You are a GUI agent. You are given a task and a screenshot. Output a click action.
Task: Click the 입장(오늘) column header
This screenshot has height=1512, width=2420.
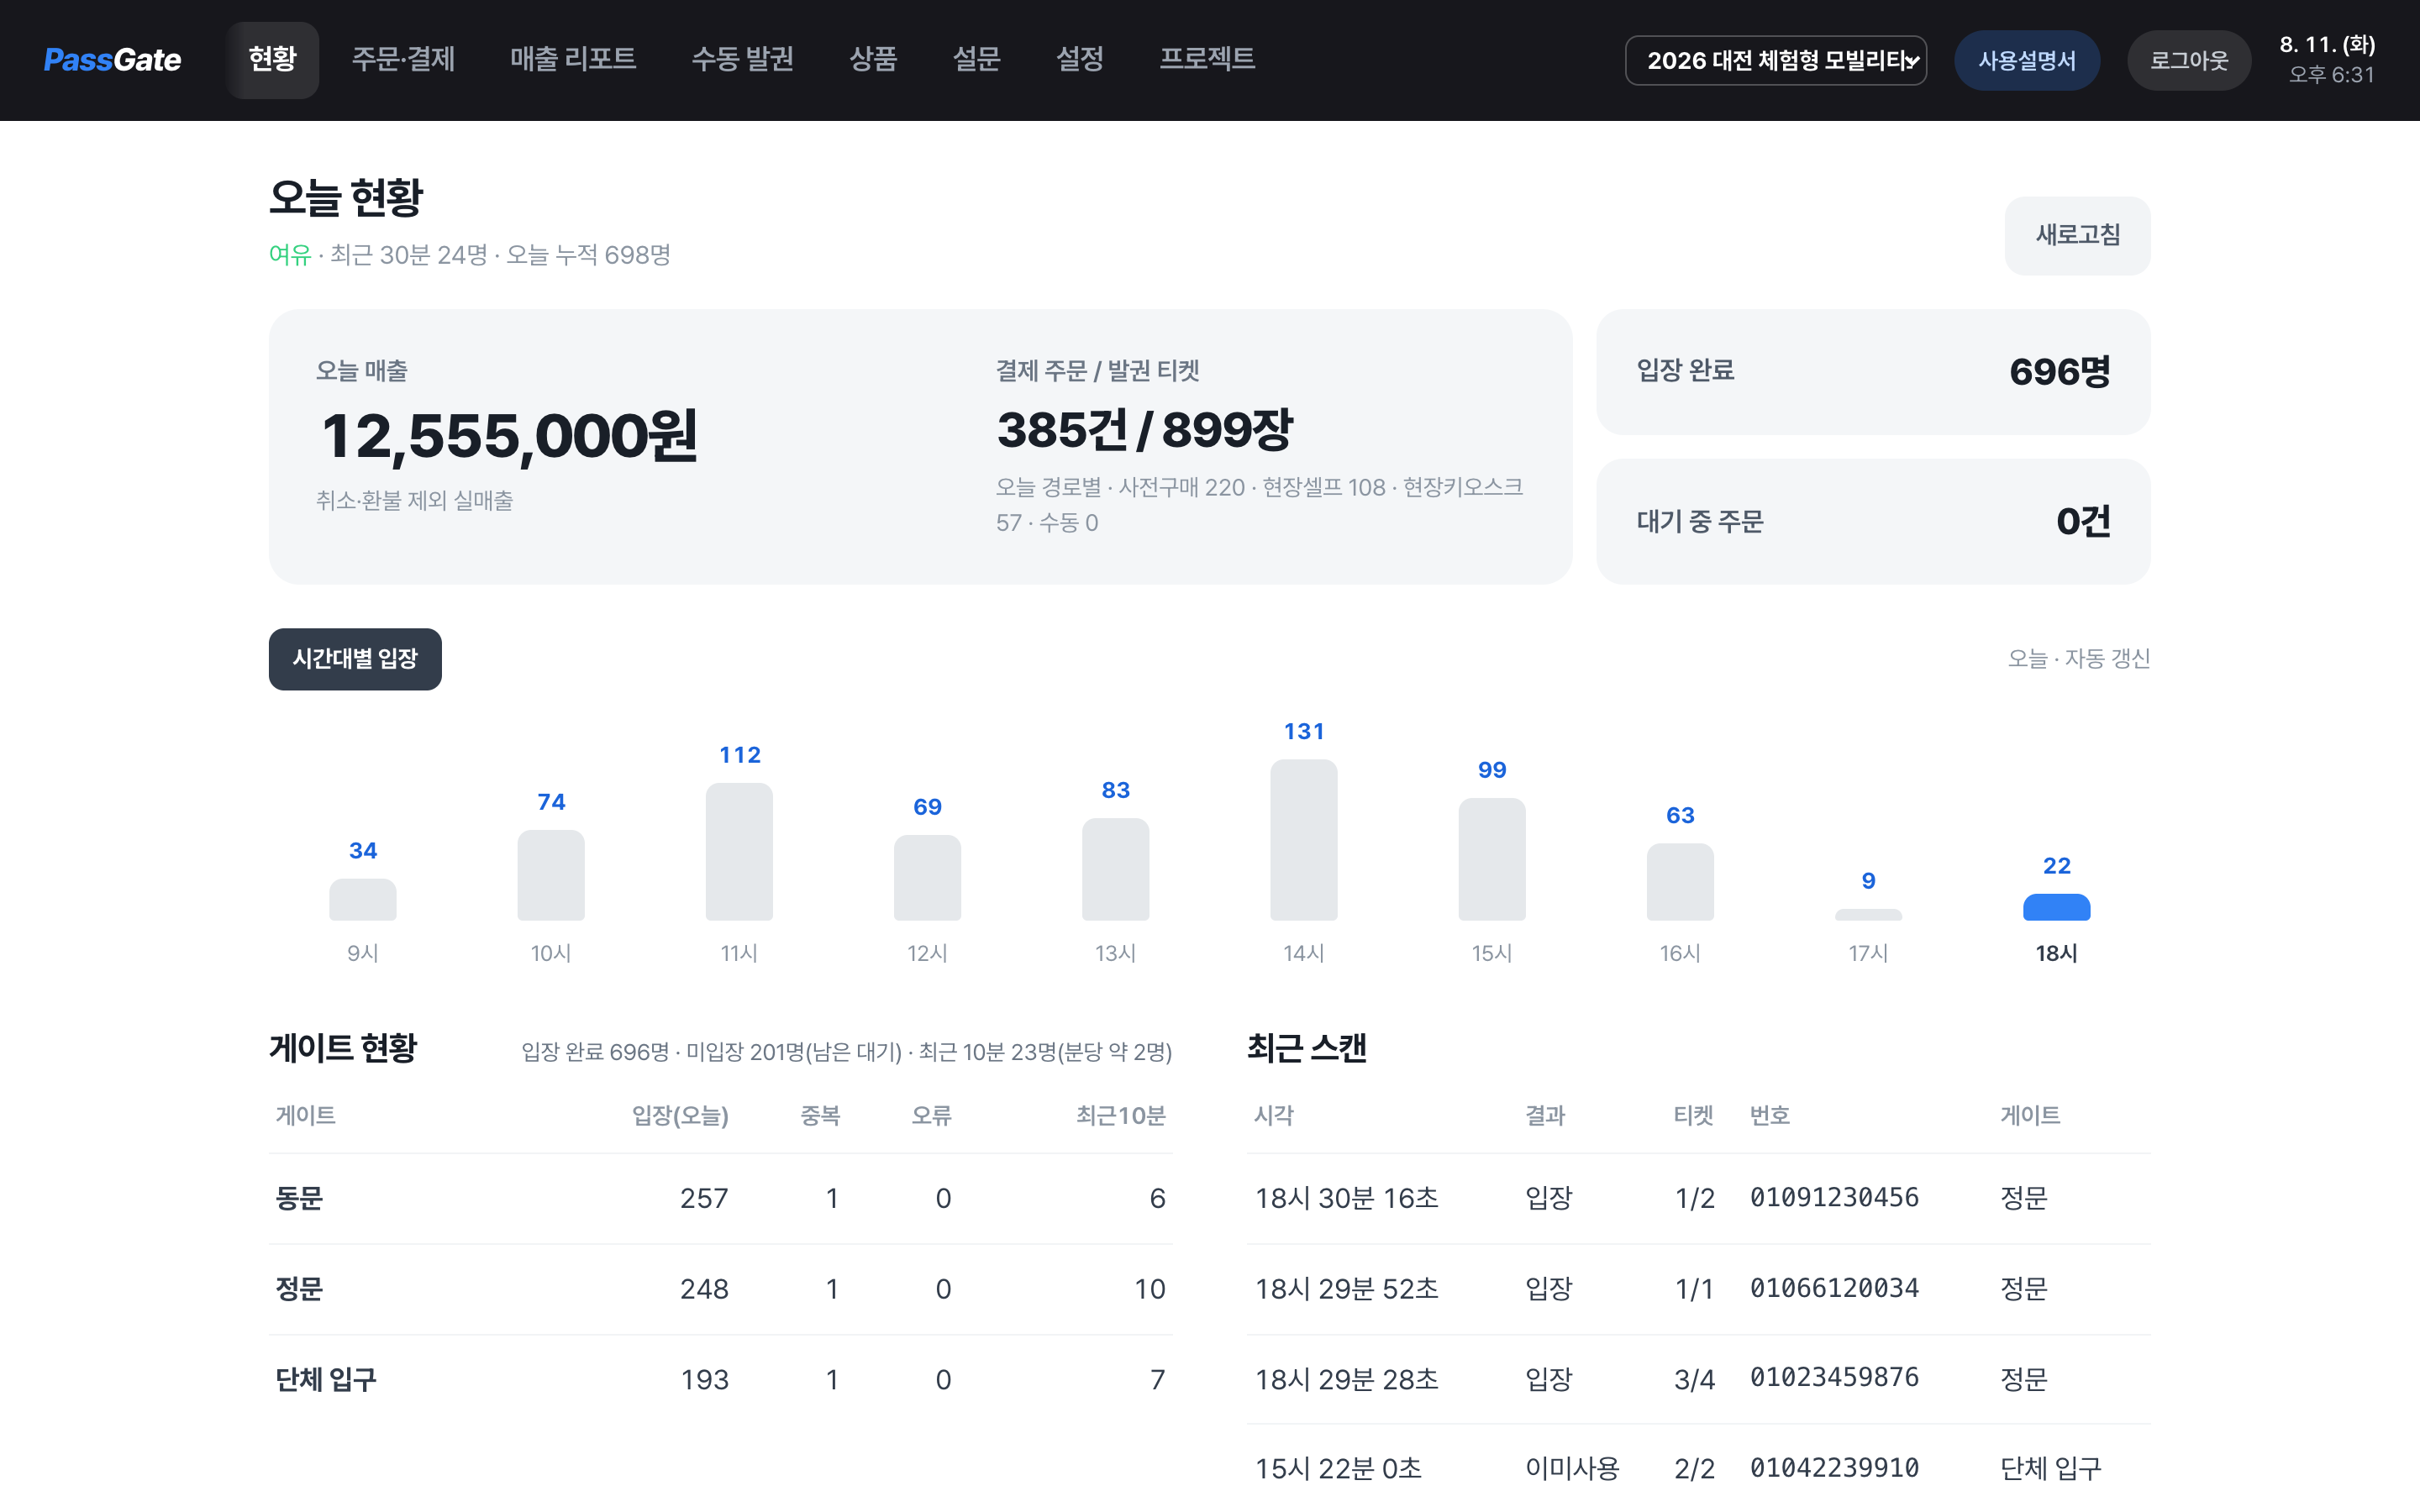[680, 1115]
